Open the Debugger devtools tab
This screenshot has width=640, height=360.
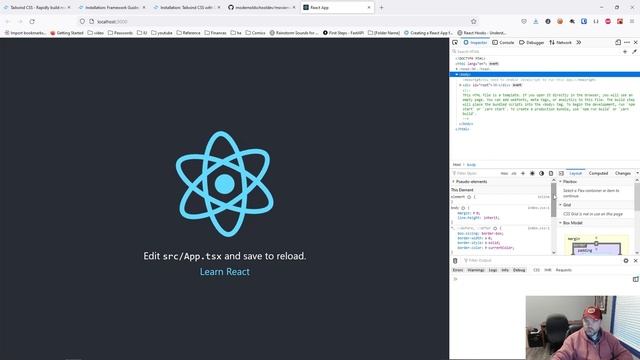coord(531,42)
